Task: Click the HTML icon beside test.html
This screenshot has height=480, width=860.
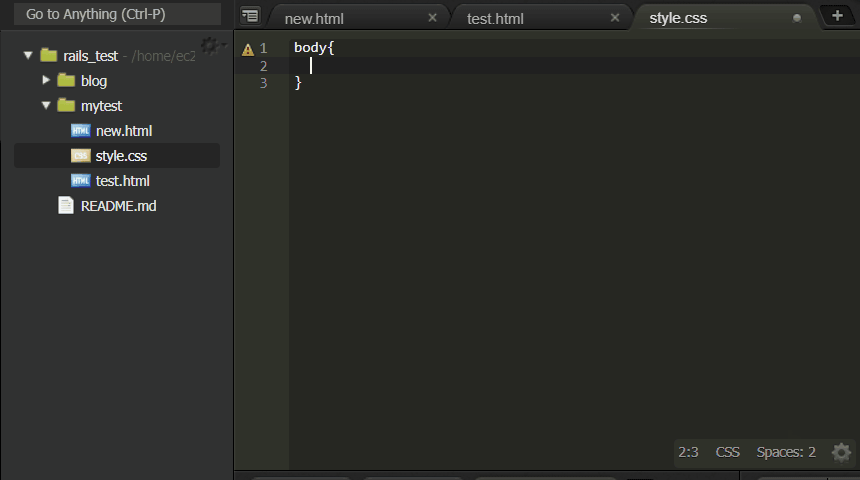Action: coord(81,180)
